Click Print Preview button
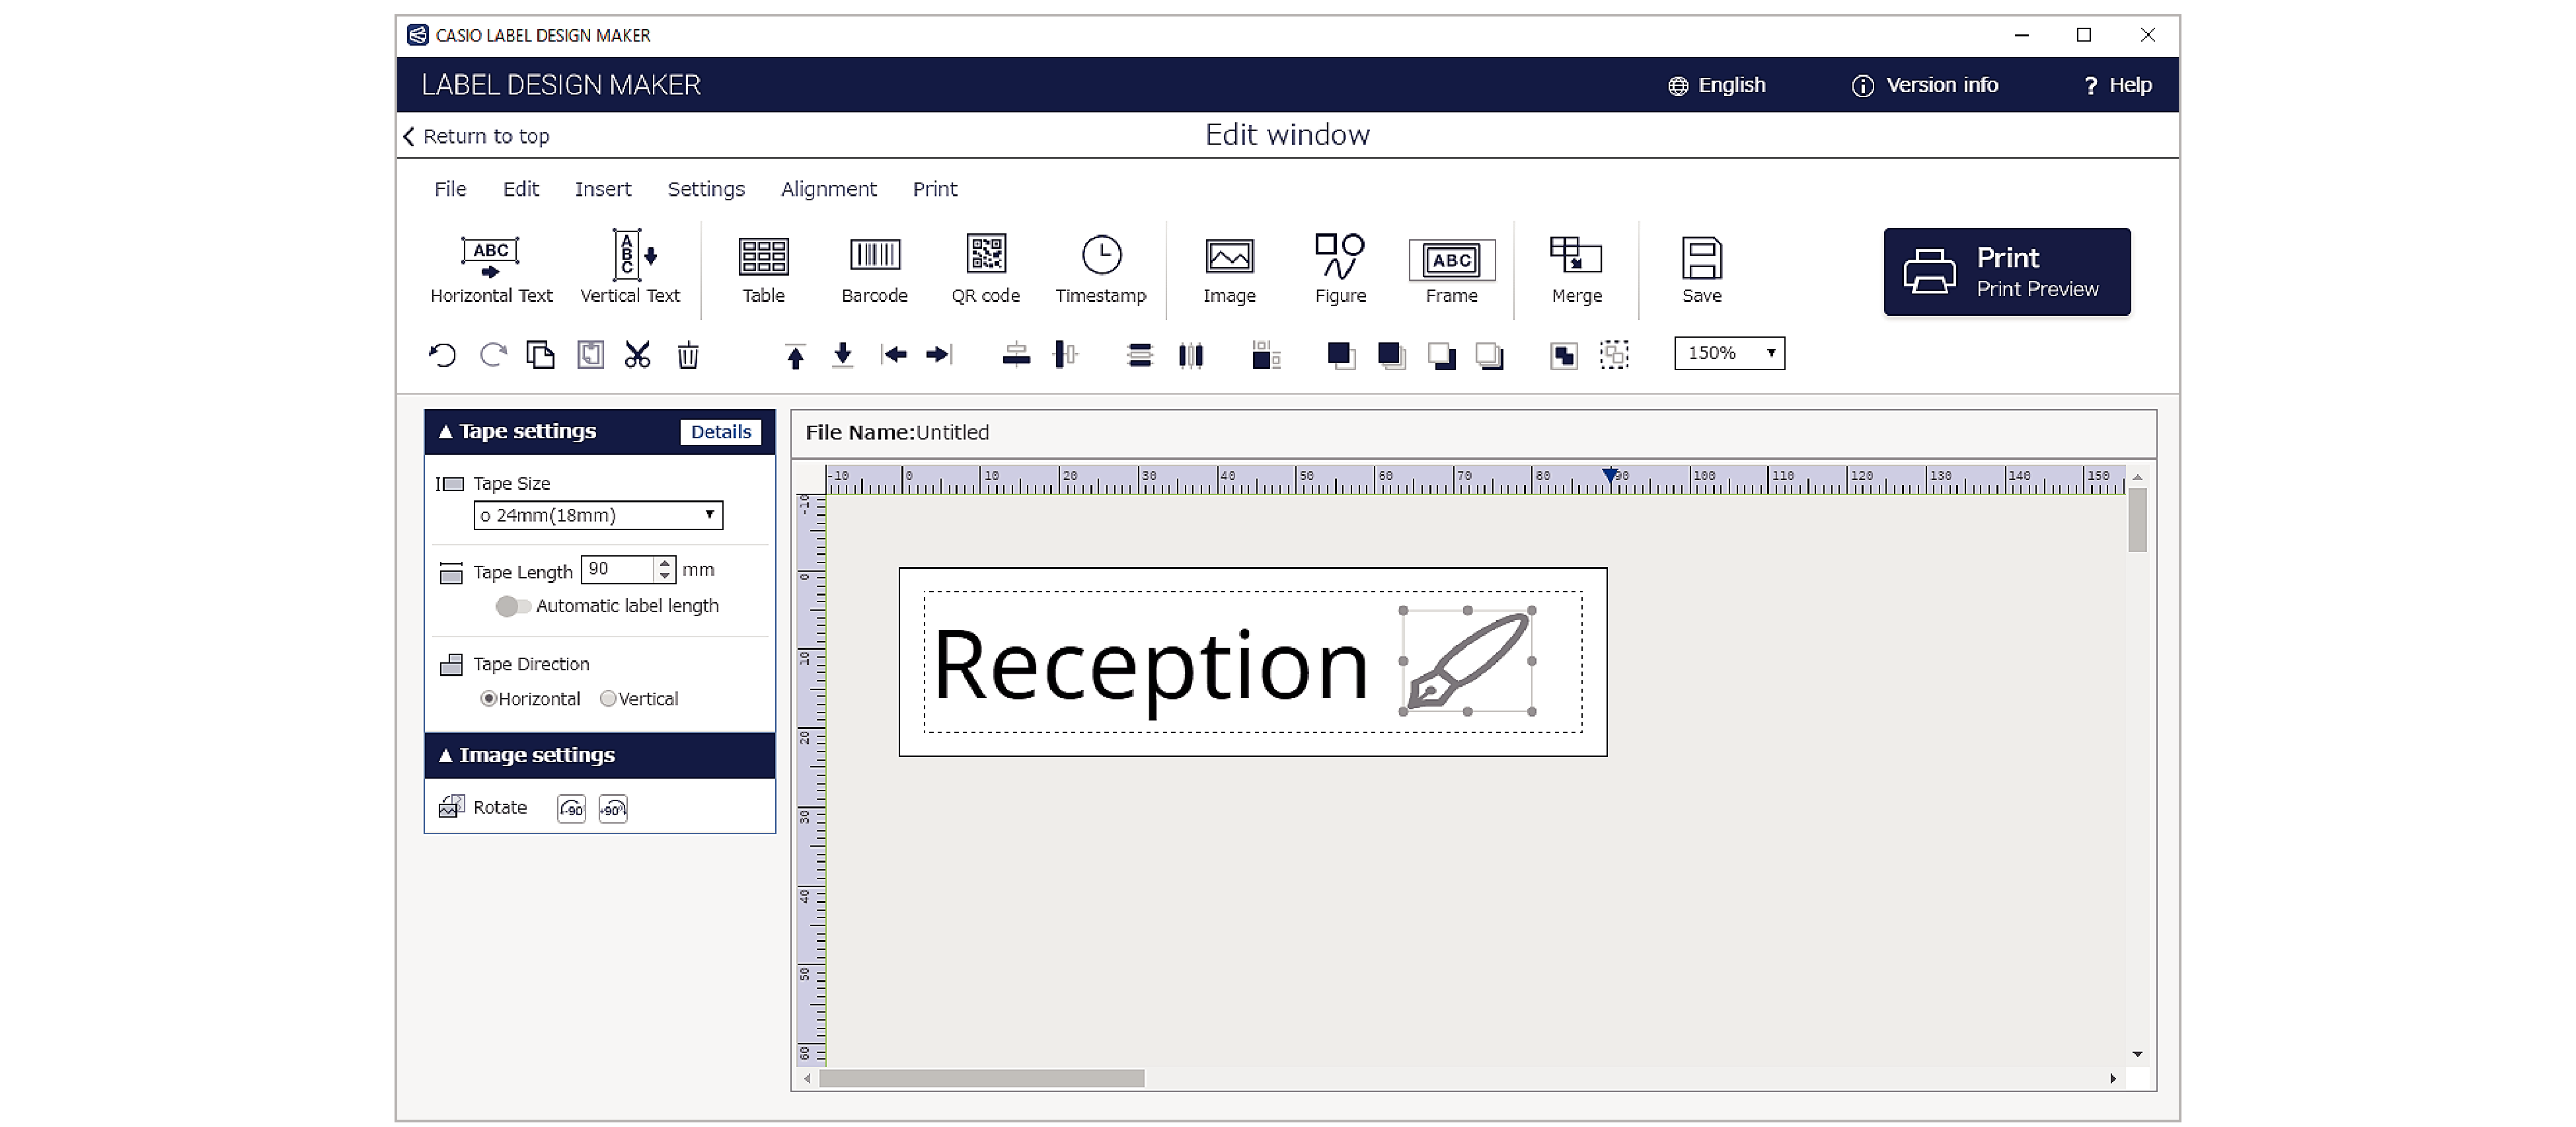 tap(2037, 288)
